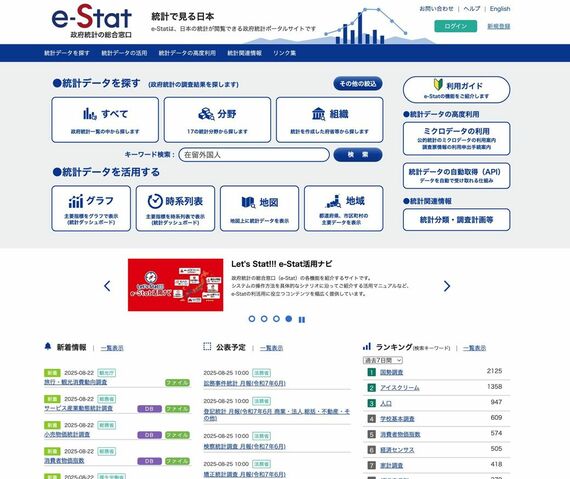Open the 矯正統計調査 月報 link
The height and width of the screenshot is (479, 570).
coord(245,474)
